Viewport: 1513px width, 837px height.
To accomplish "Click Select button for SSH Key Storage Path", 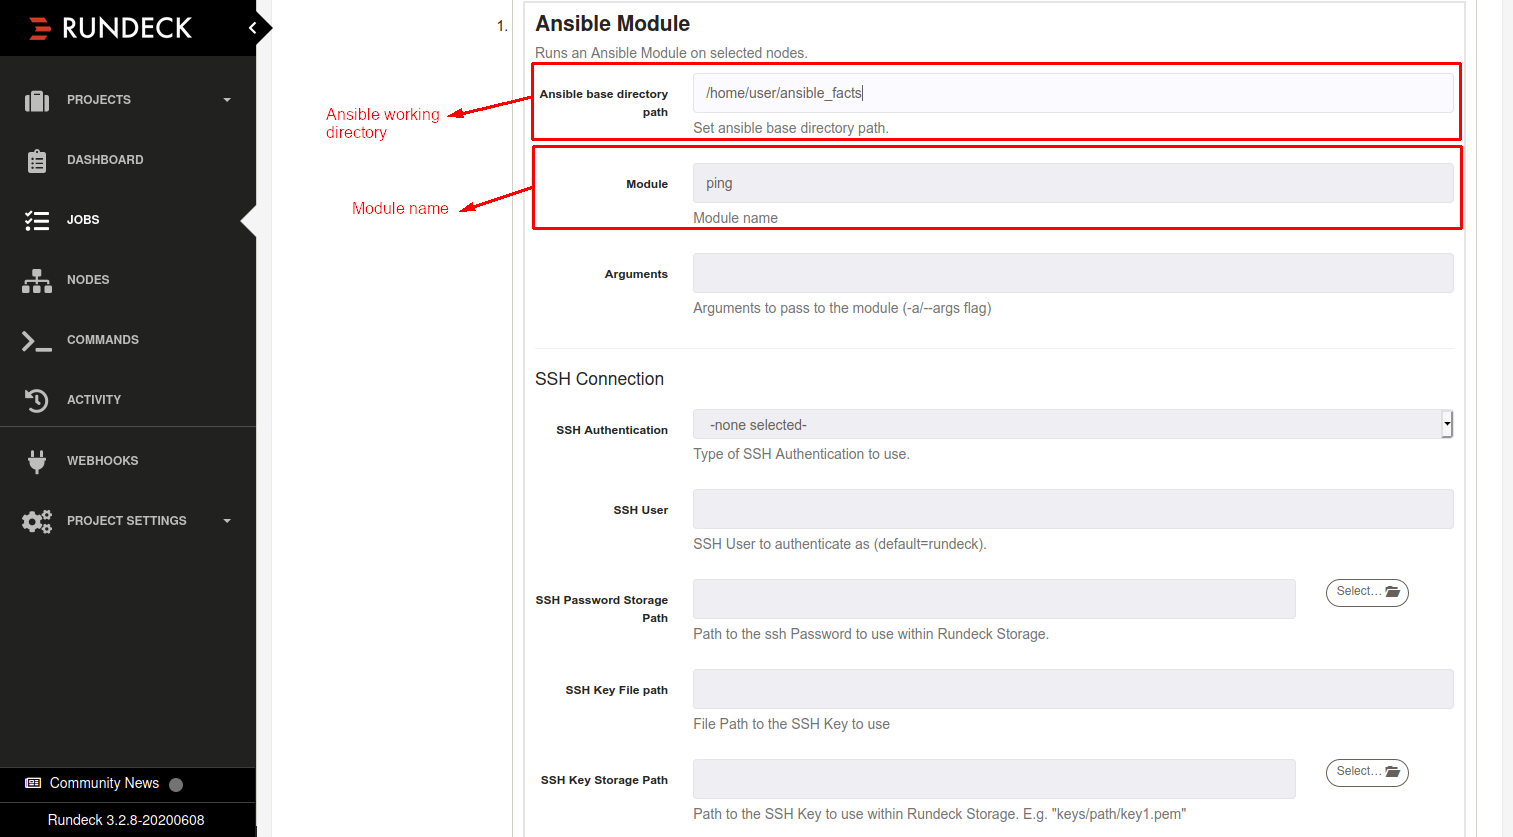I will pos(1367,772).
